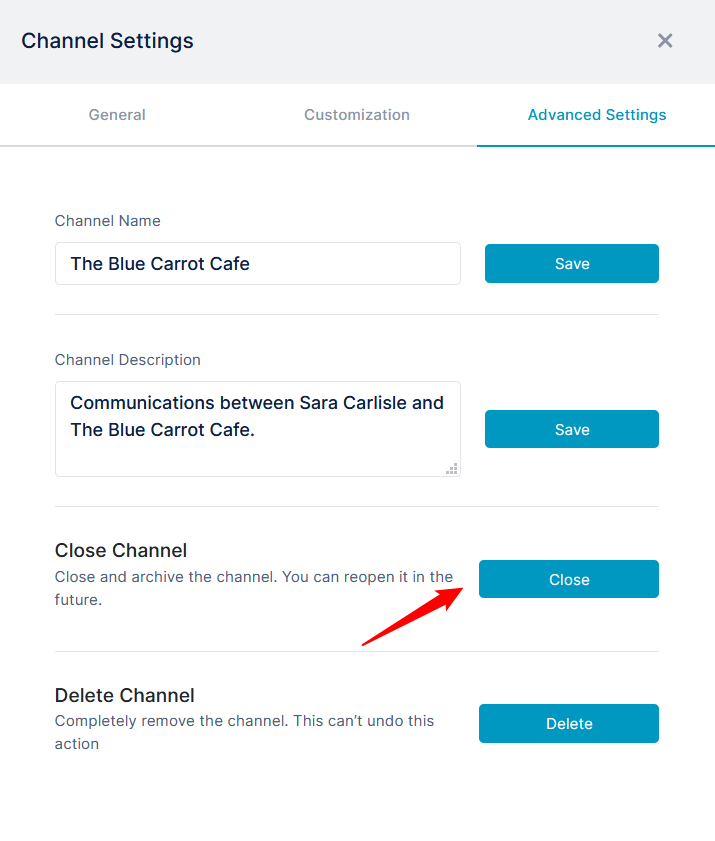
Task: Open the Customization tab
Action: pyautogui.click(x=357, y=115)
